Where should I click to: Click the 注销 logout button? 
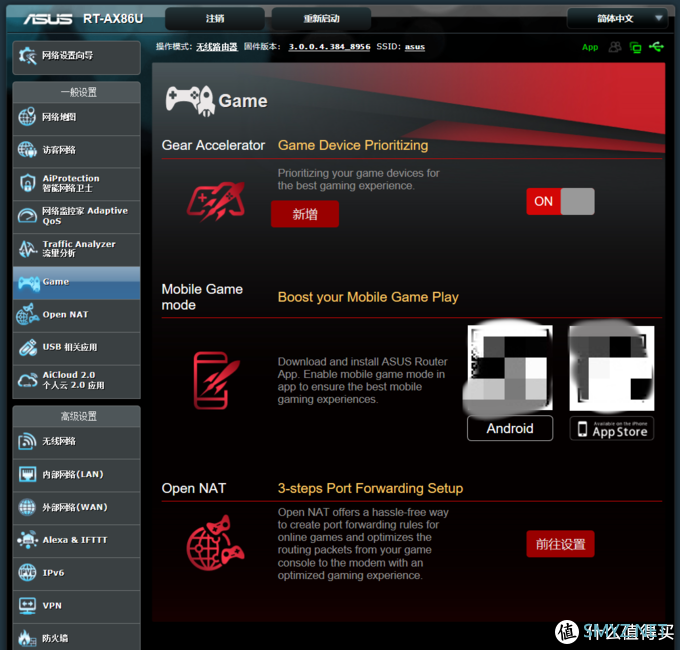tap(215, 18)
